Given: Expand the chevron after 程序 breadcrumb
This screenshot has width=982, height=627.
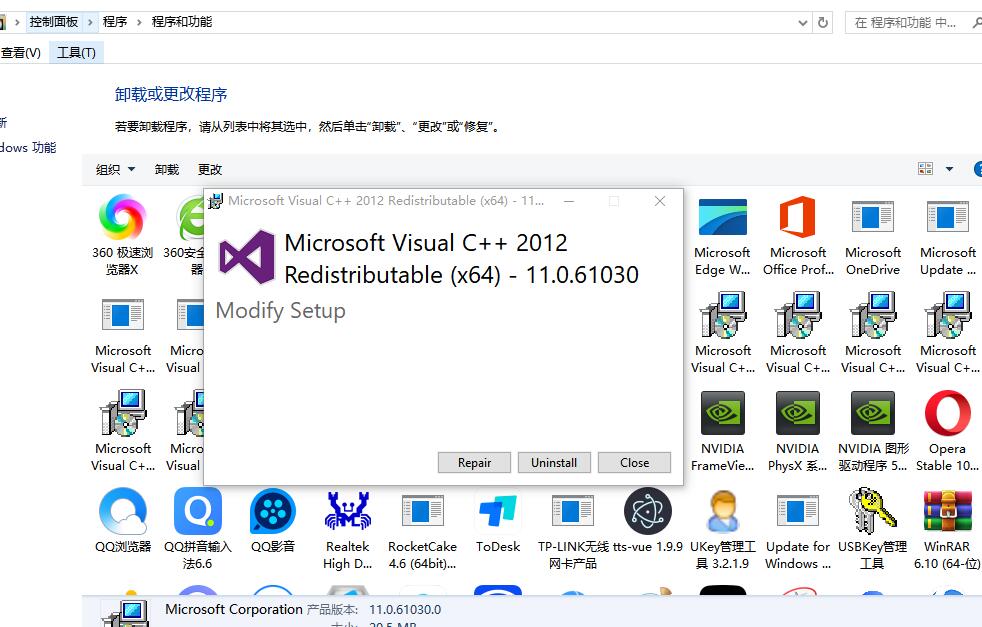Looking at the screenshot, I should pos(139,23).
